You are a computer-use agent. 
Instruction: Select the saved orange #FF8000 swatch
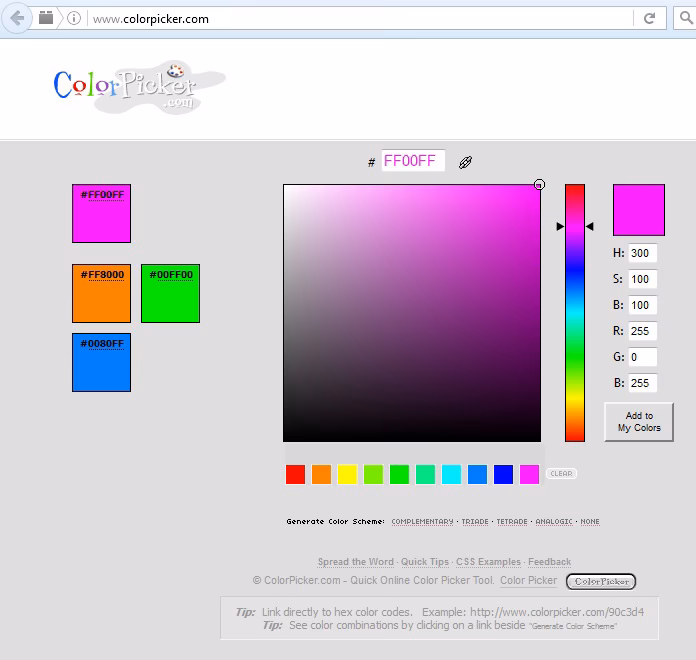coord(101,293)
